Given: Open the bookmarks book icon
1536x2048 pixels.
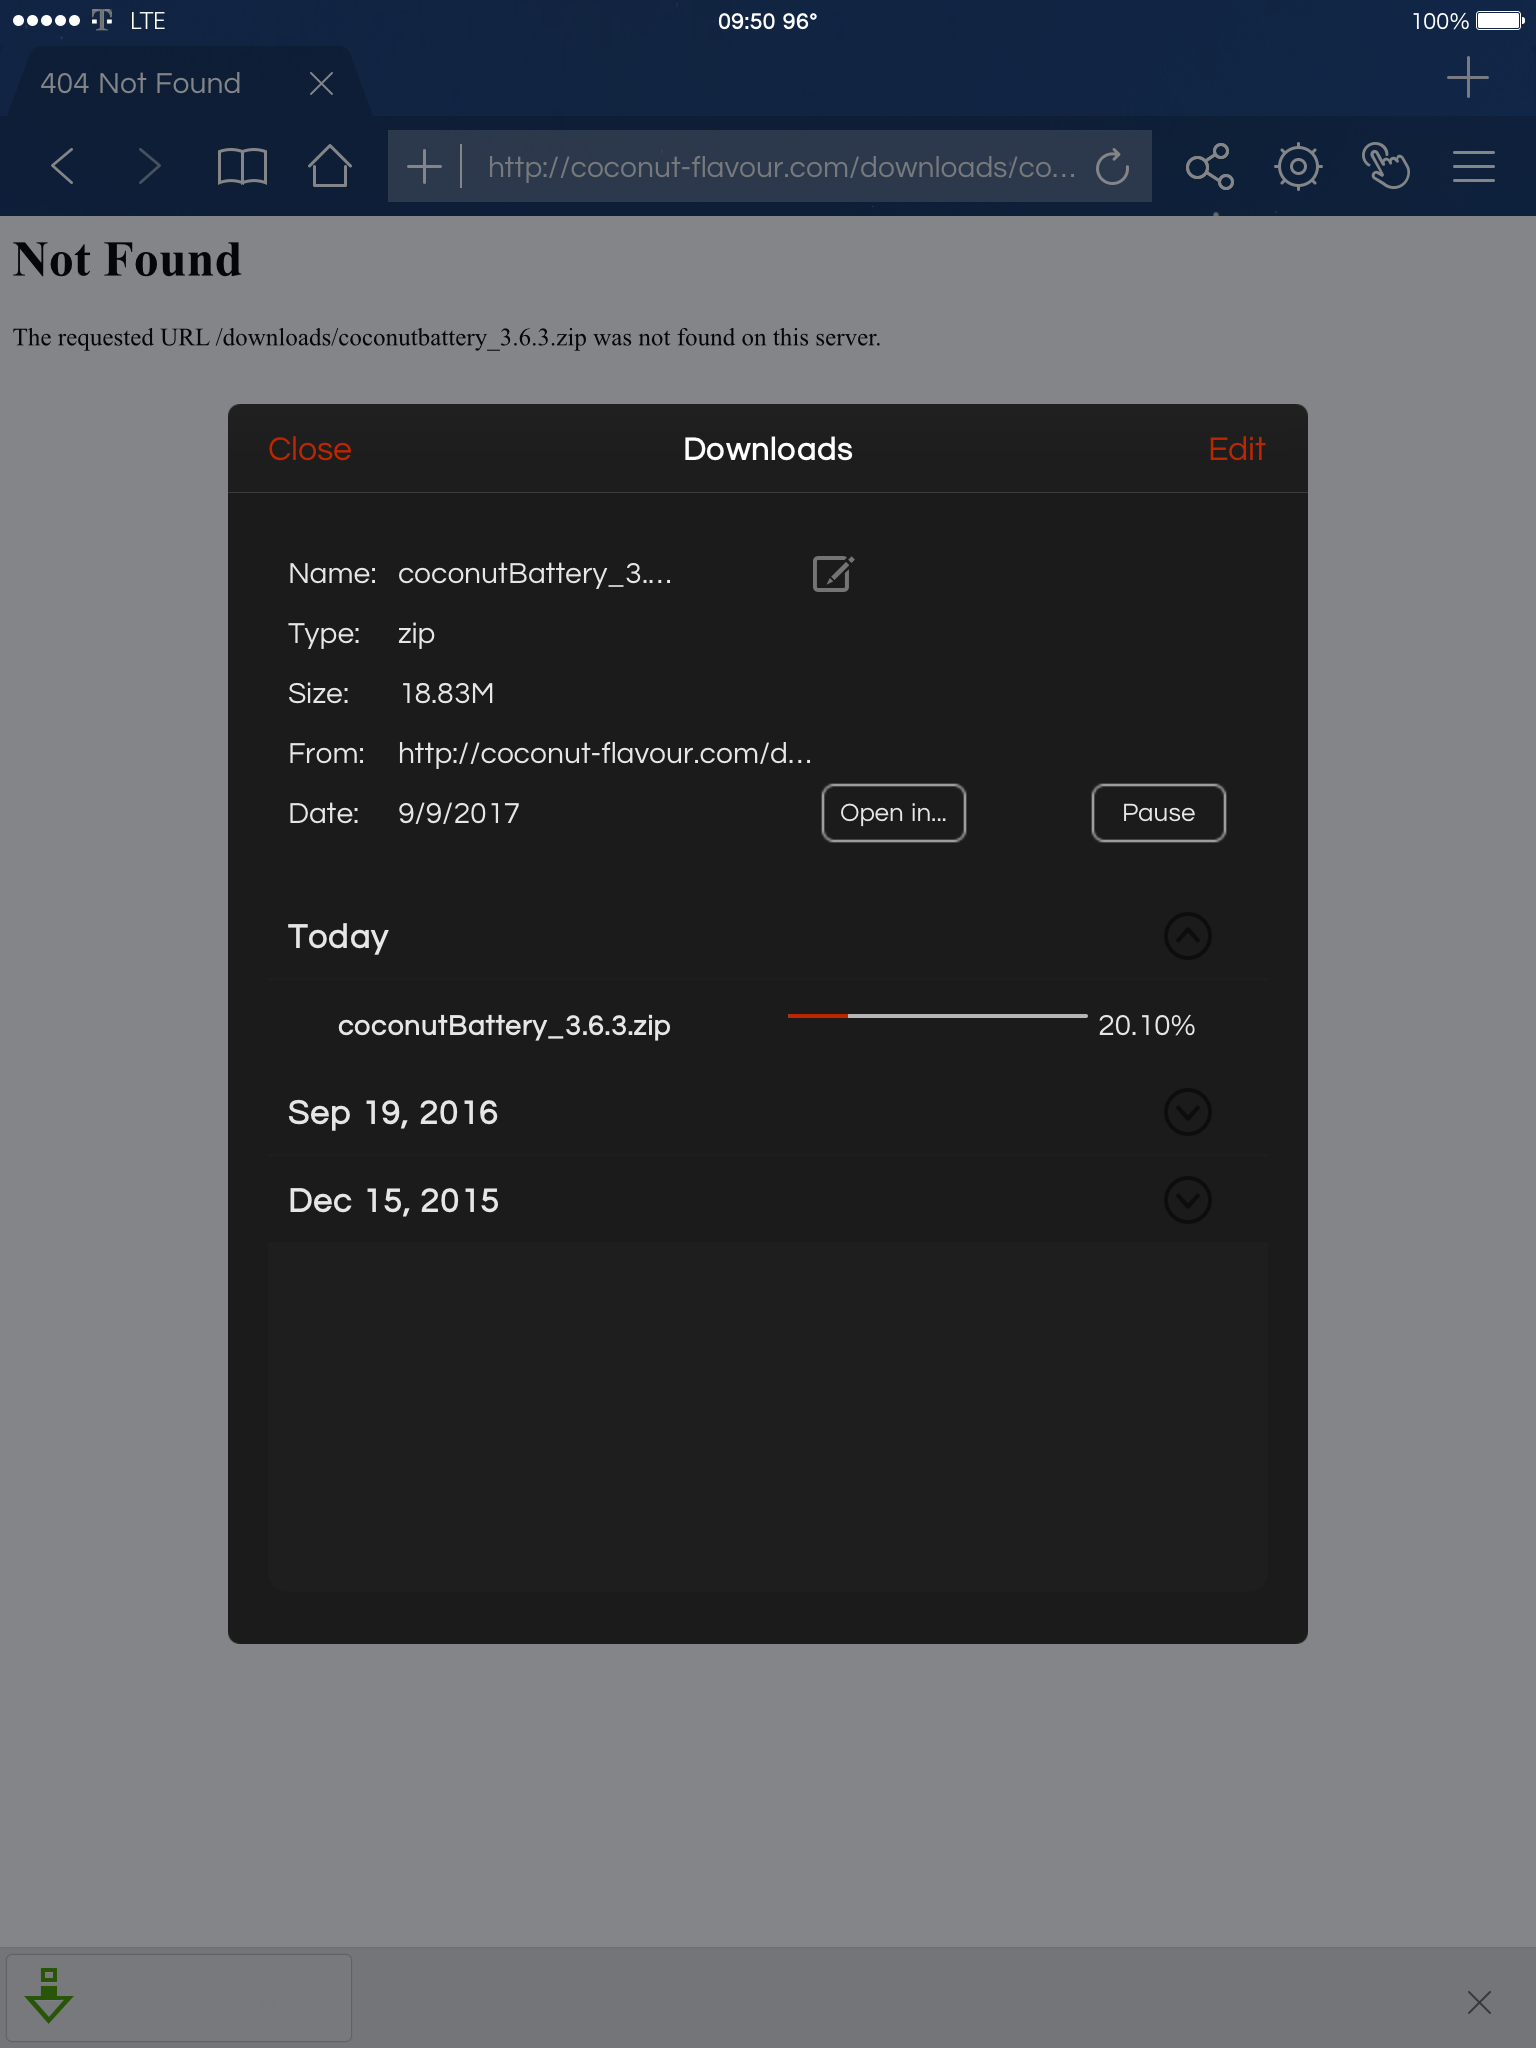Looking at the screenshot, I should pos(242,166).
